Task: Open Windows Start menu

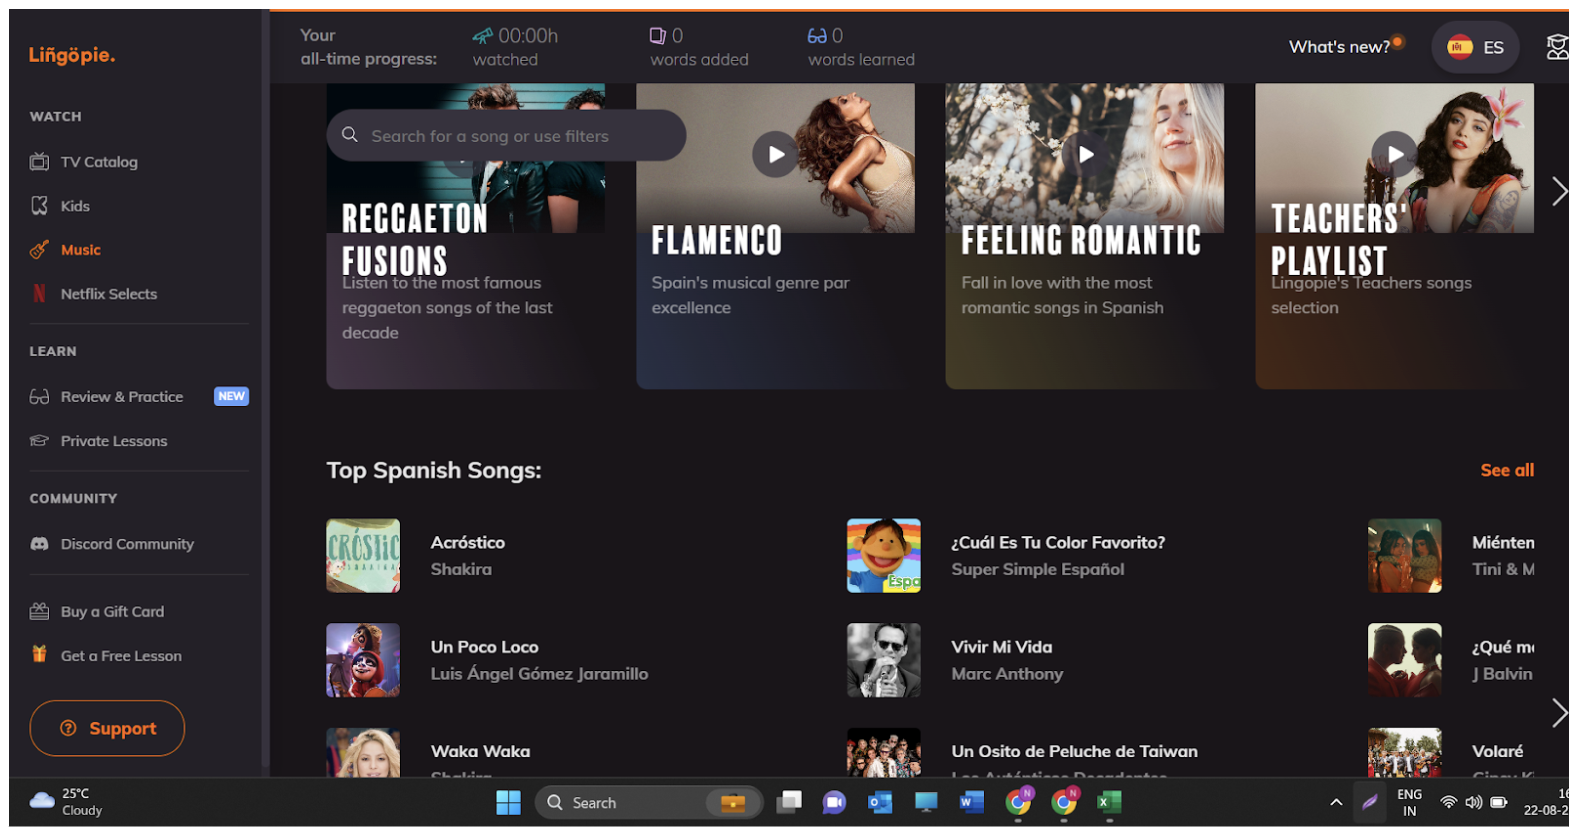Action: coord(508,802)
